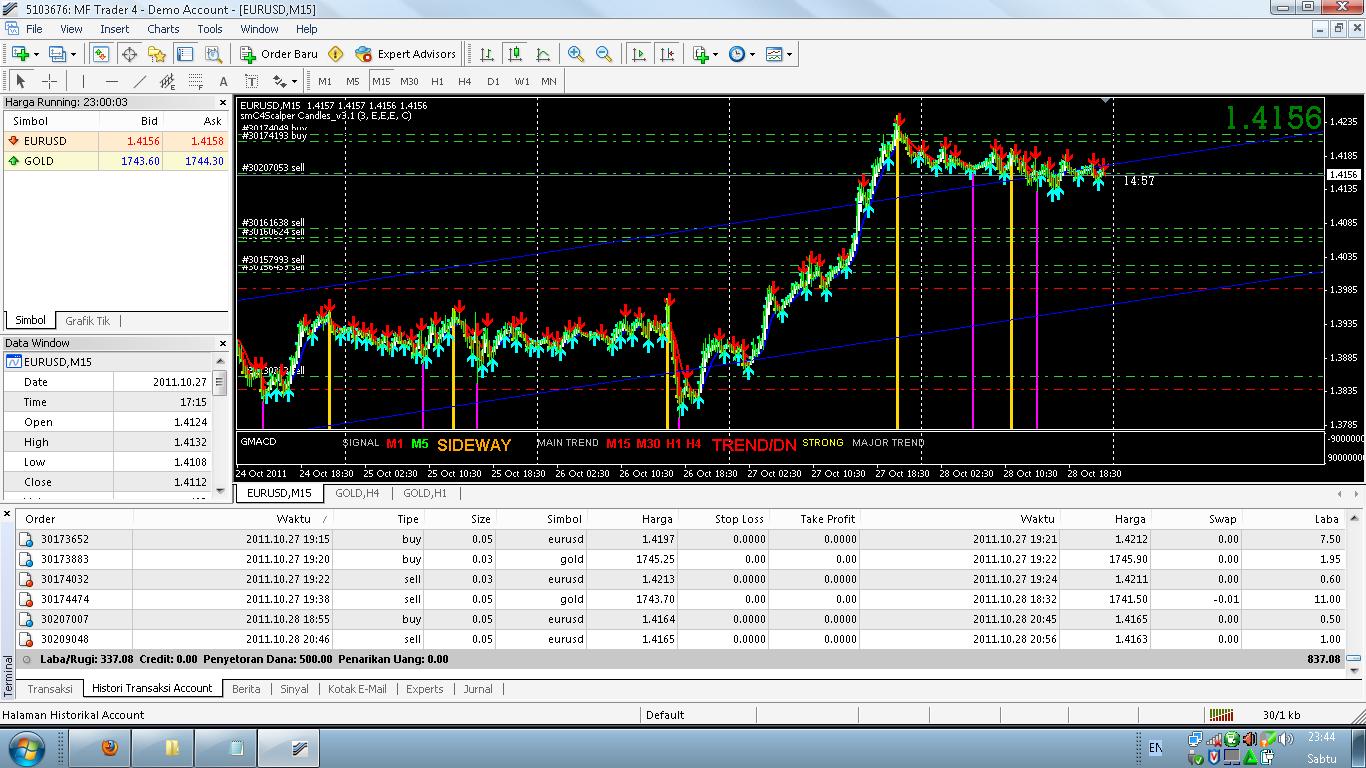This screenshot has height=768, width=1366.
Task: Click the Zoom In magnifier icon
Action: [576, 54]
